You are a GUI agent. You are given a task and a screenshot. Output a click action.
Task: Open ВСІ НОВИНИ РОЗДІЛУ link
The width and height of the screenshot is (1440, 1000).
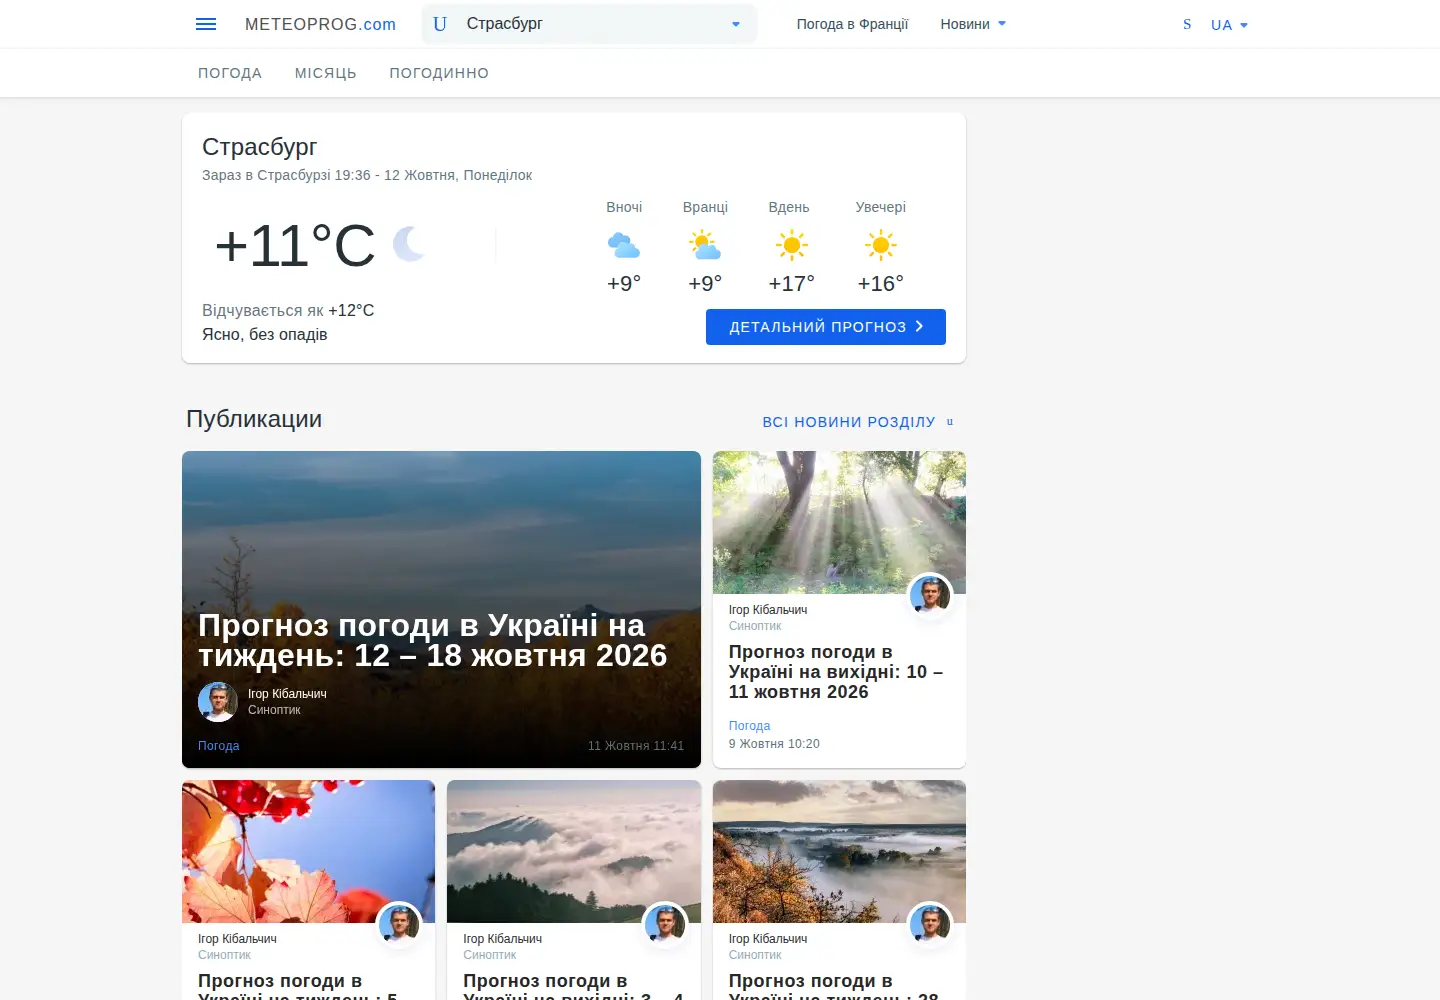[x=849, y=422]
